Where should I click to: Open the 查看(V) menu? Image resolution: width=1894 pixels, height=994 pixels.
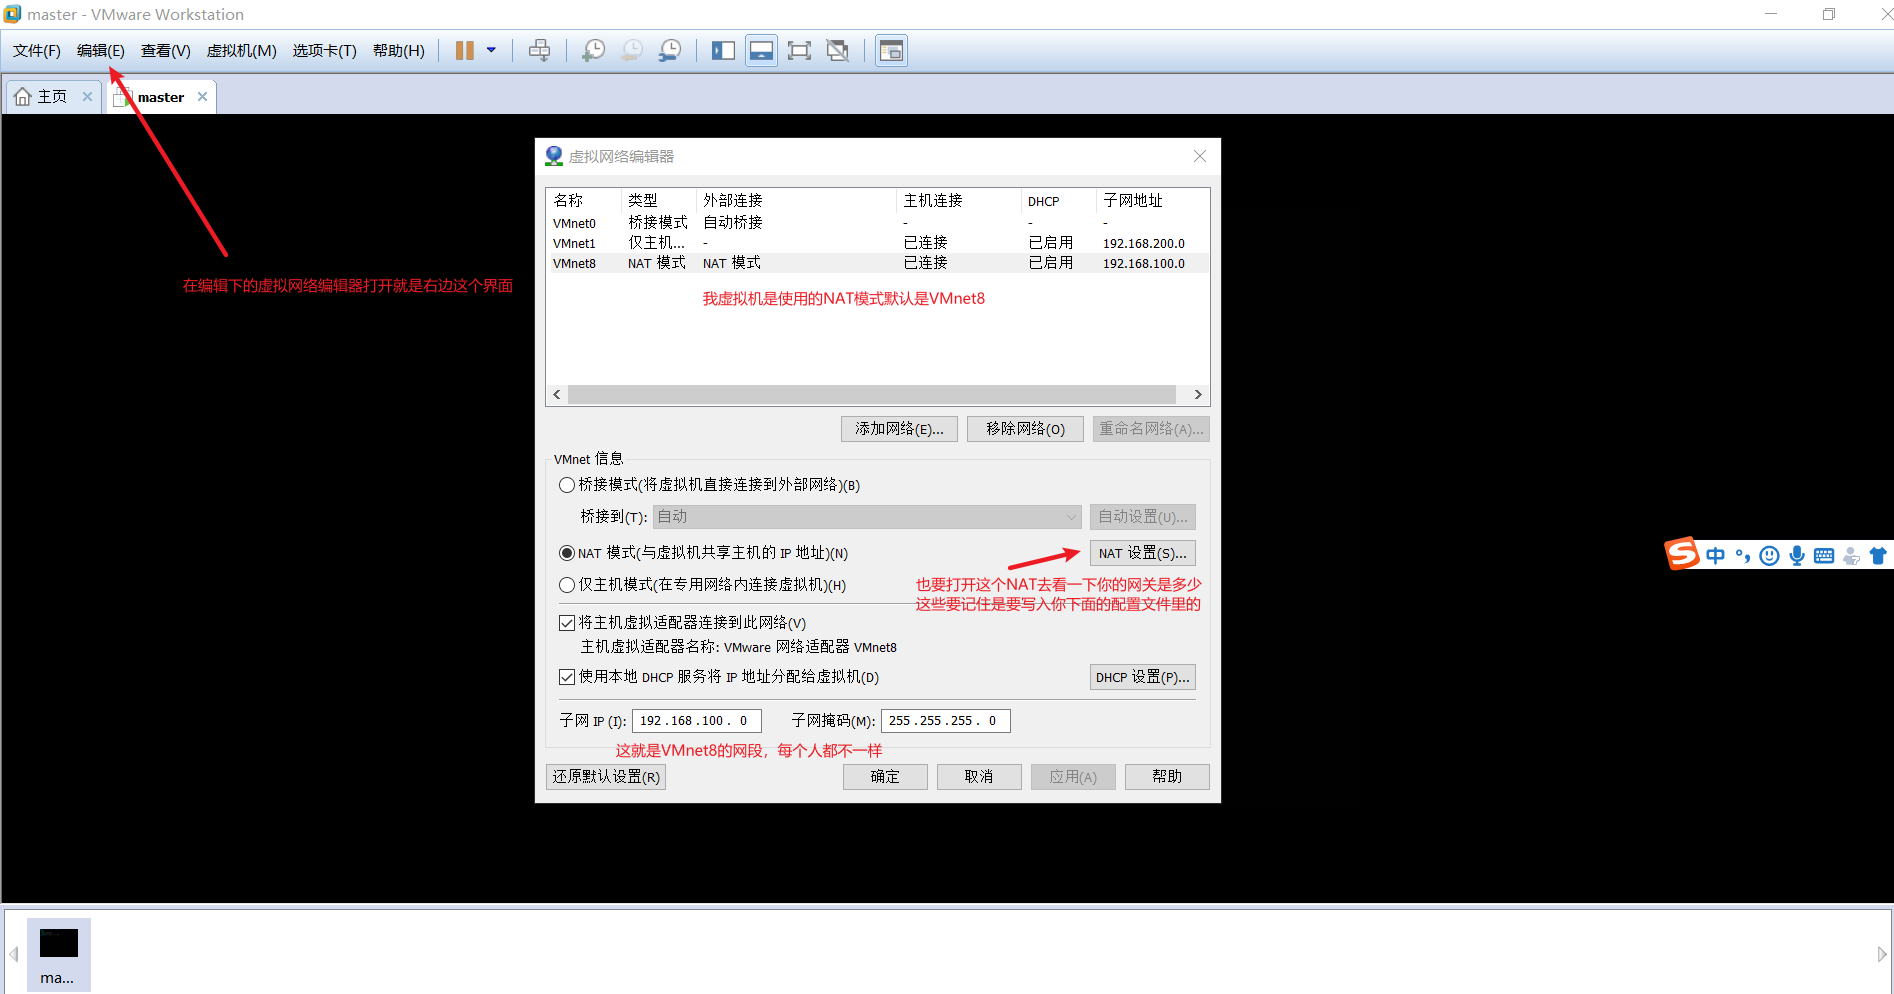tap(166, 51)
